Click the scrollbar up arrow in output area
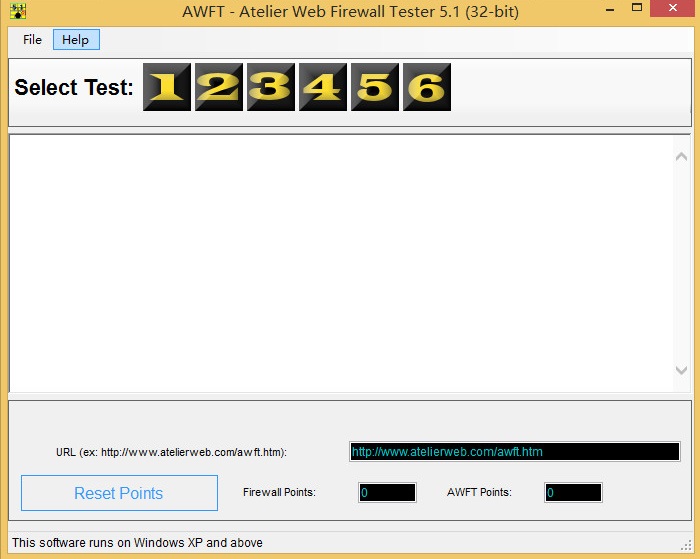This screenshot has height=559, width=700. pyautogui.click(x=681, y=156)
